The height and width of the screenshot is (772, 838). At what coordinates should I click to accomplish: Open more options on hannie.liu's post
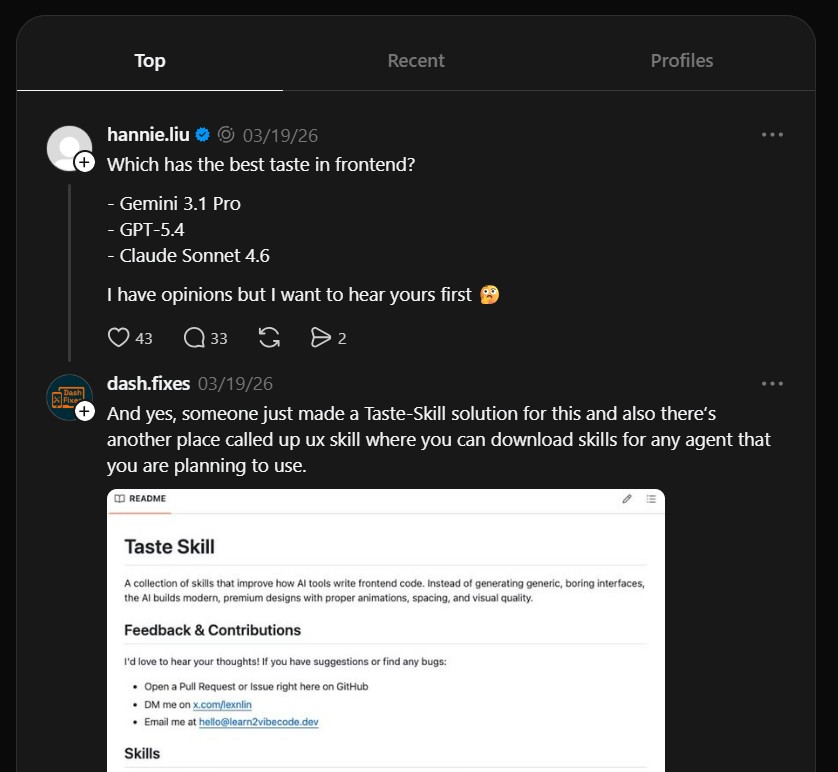point(772,135)
